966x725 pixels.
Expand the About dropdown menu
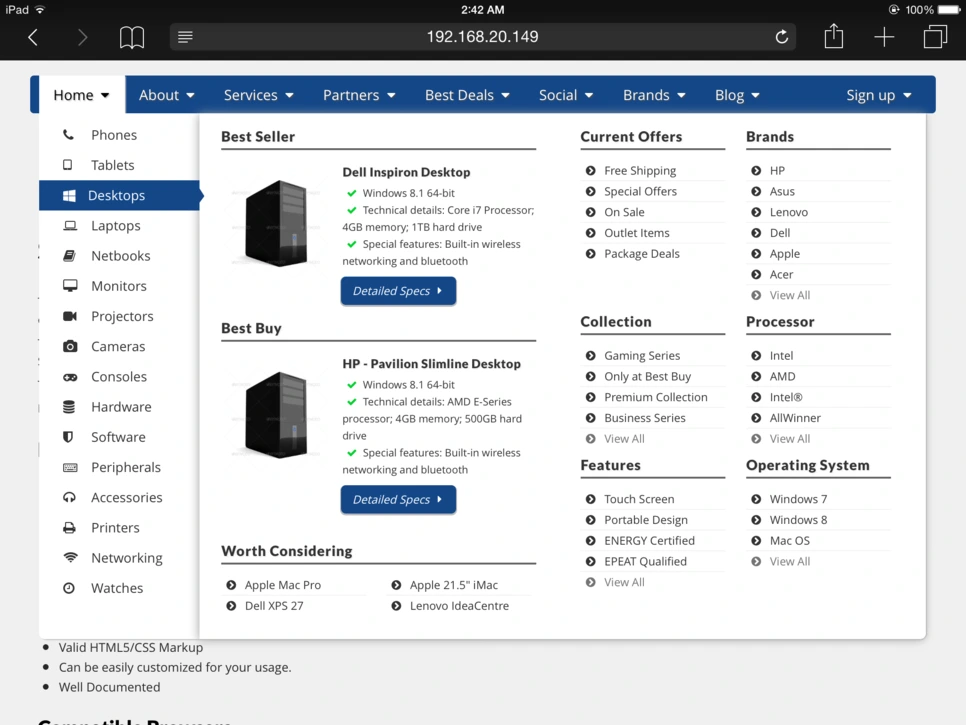point(166,95)
